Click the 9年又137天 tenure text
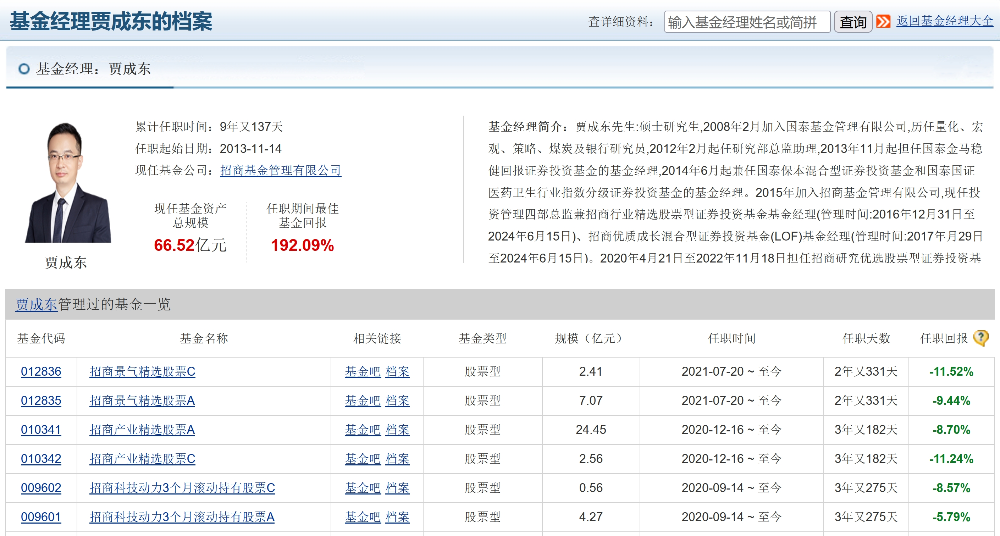Image resolution: width=1000 pixels, height=536 pixels. [x=251, y=126]
